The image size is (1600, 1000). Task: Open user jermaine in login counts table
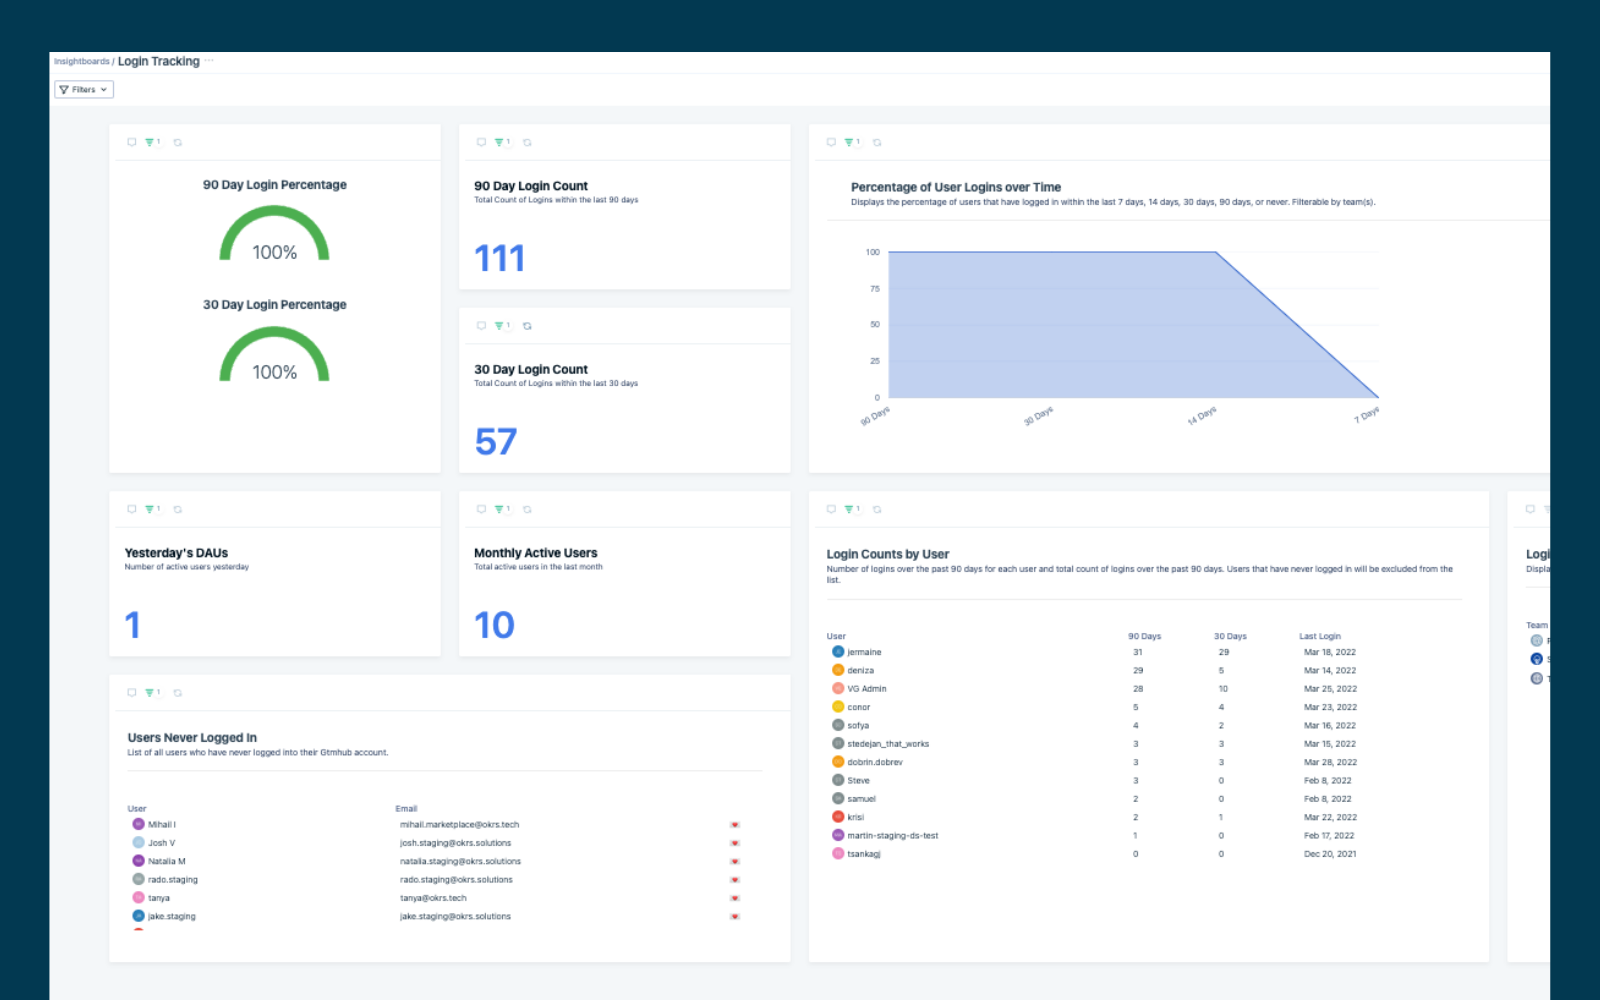[864, 652]
